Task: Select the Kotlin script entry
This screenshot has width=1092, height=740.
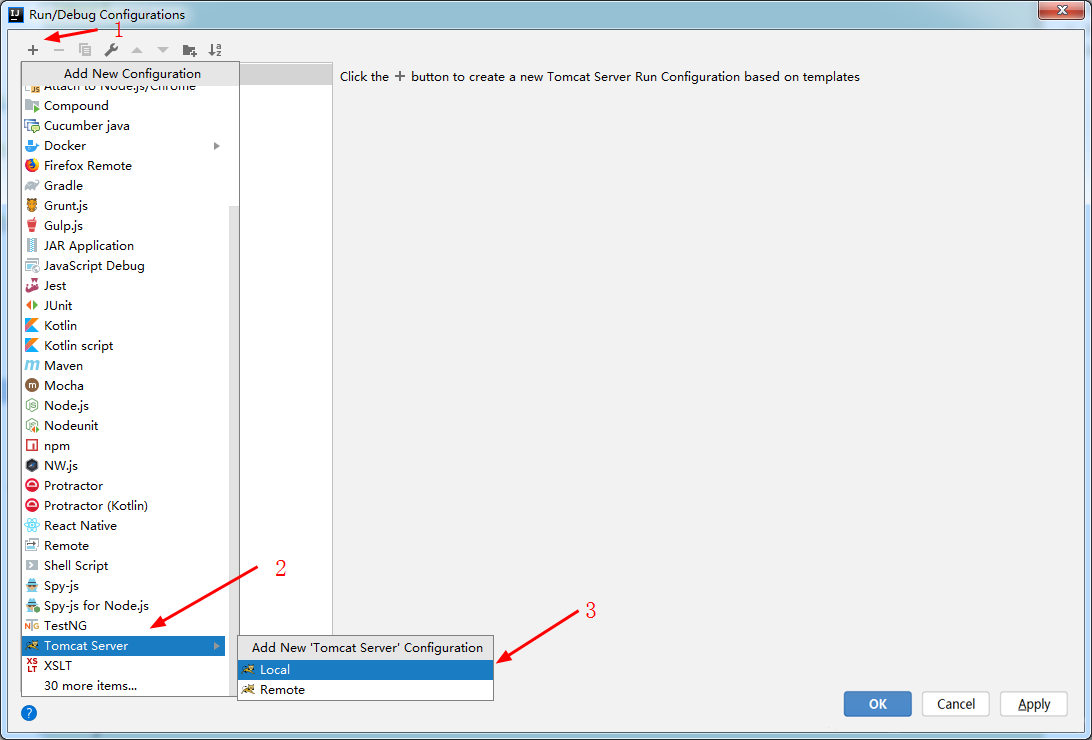Action: (x=123, y=346)
